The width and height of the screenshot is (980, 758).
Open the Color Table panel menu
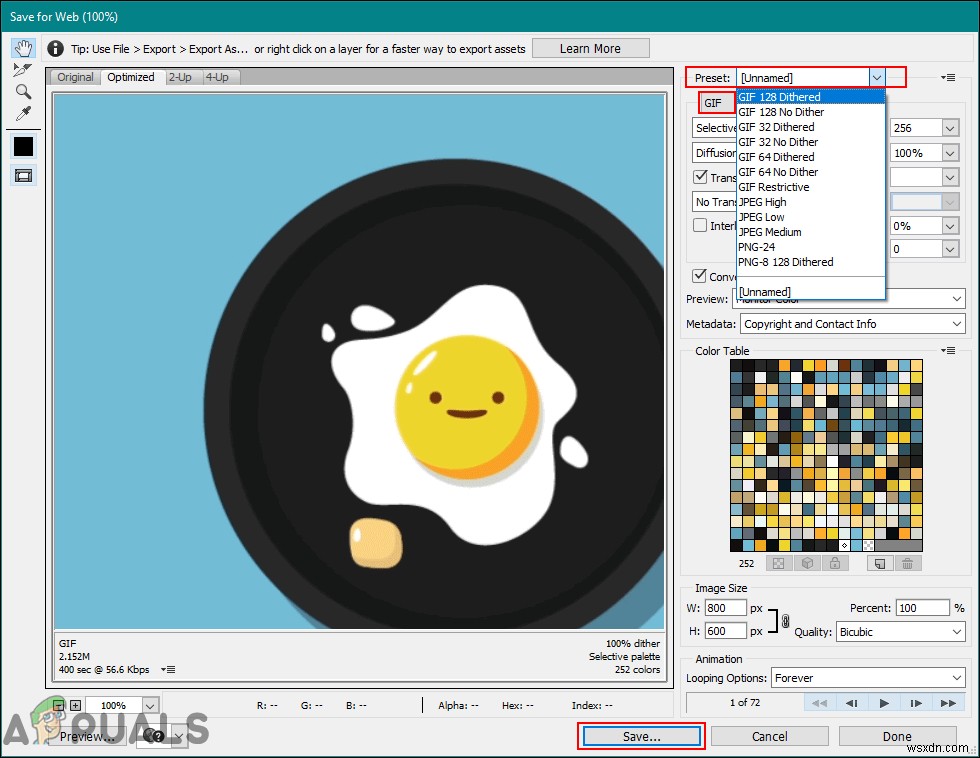[x=948, y=351]
